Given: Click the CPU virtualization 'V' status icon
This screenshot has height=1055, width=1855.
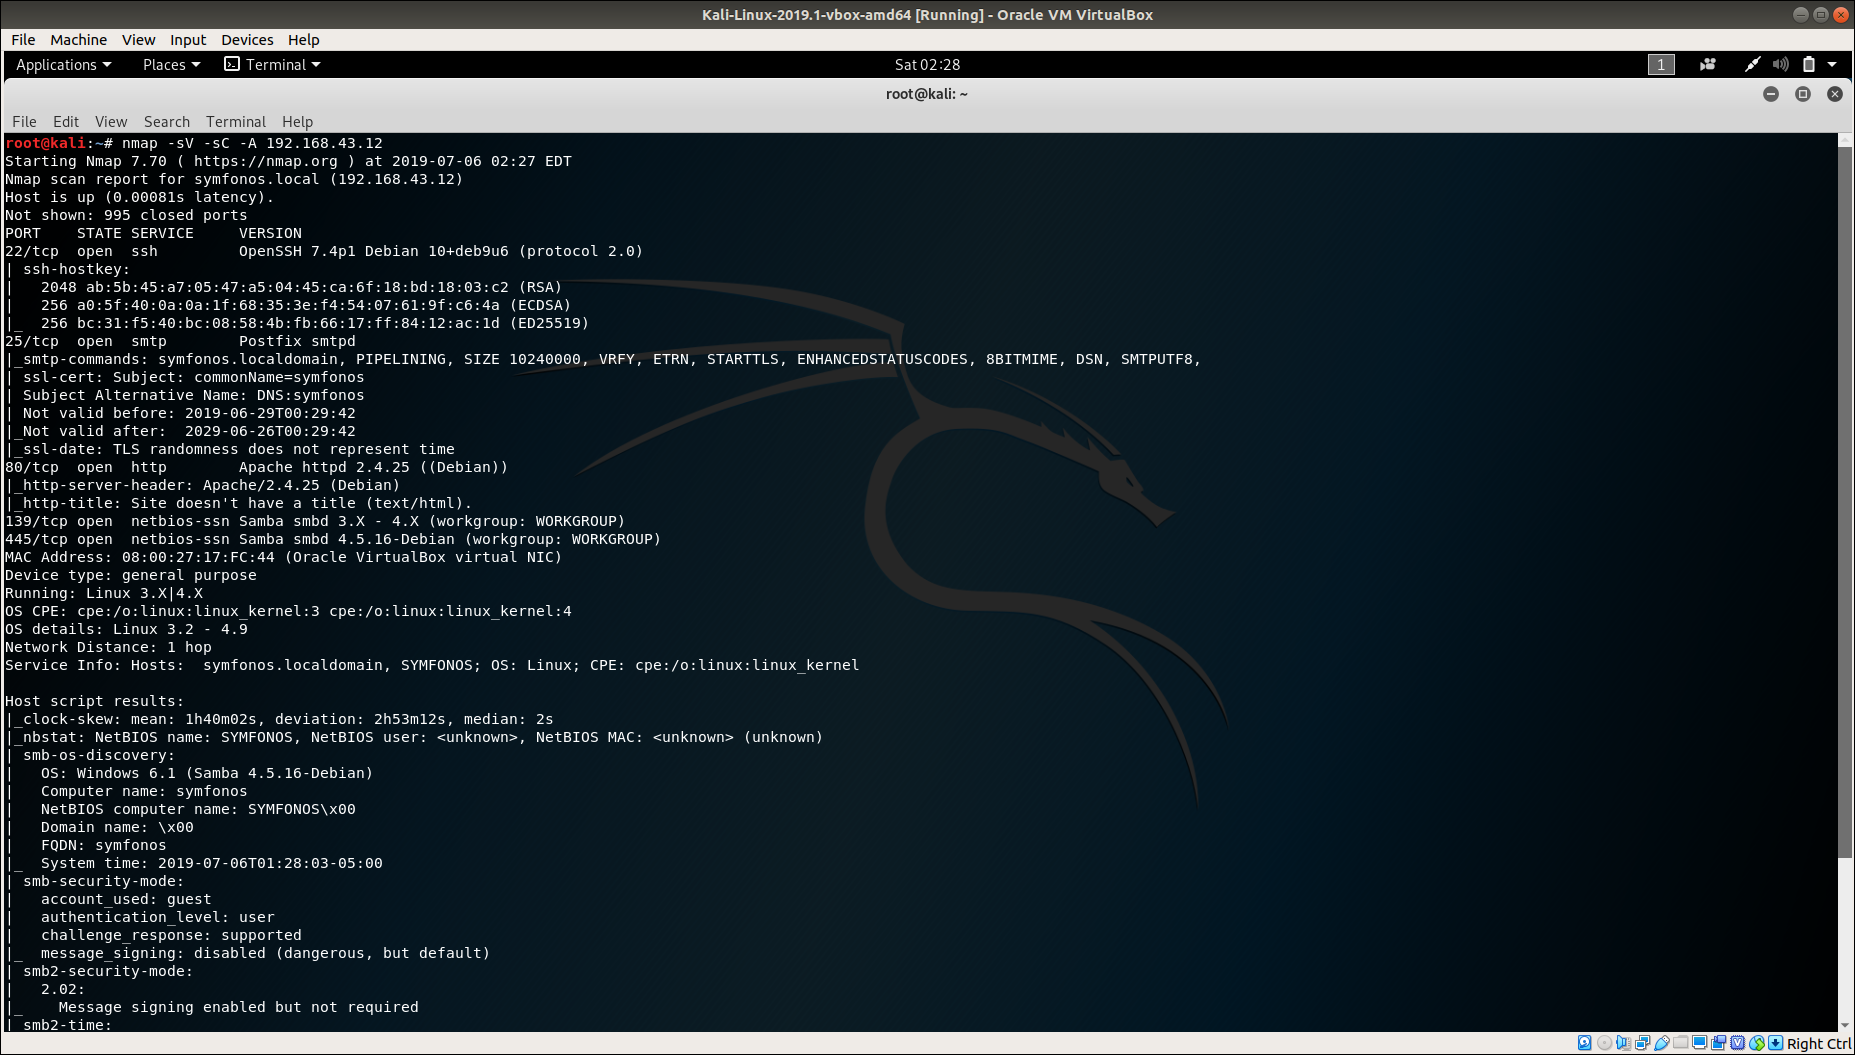Looking at the screenshot, I should 1737,1043.
